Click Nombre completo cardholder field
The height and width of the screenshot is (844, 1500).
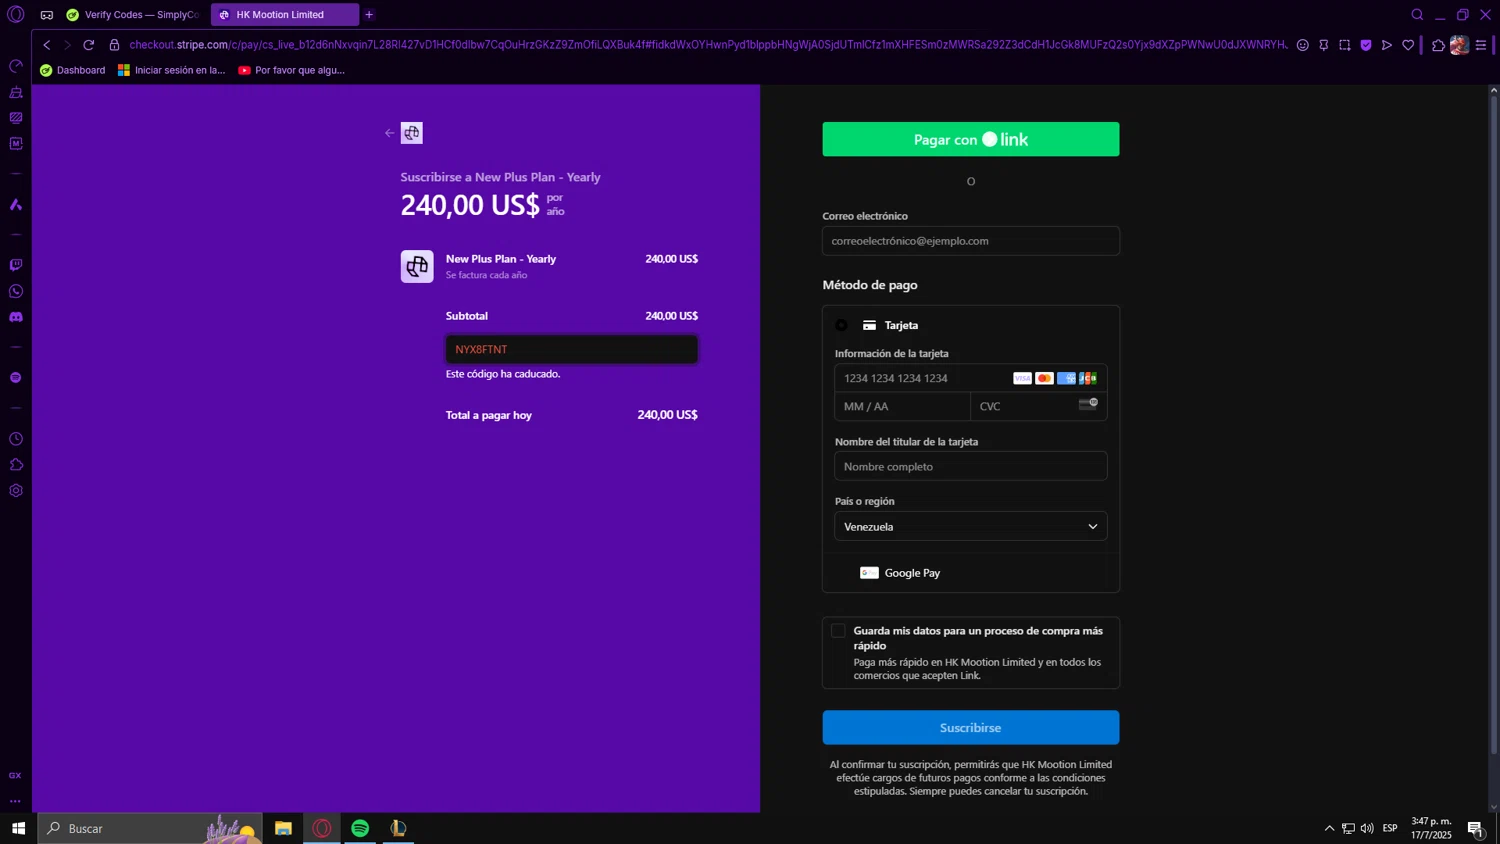point(970,466)
